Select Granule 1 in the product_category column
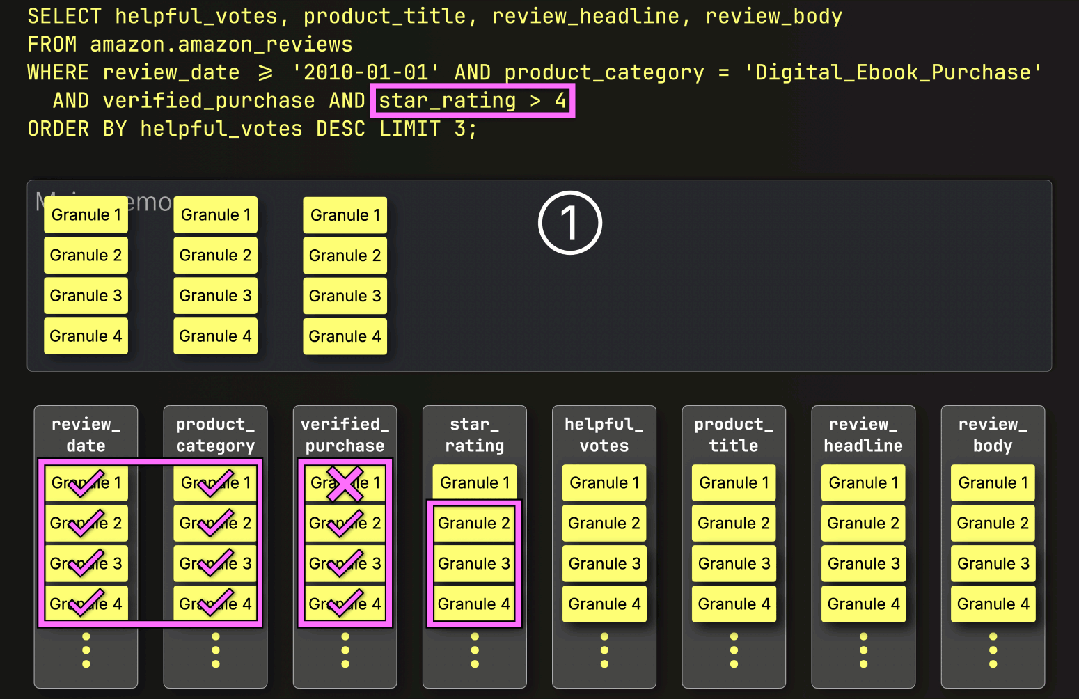 tap(215, 483)
